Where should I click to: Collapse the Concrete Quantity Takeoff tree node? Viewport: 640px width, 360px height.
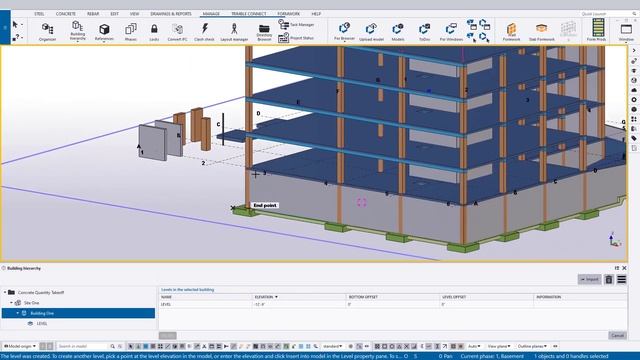point(5,292)
